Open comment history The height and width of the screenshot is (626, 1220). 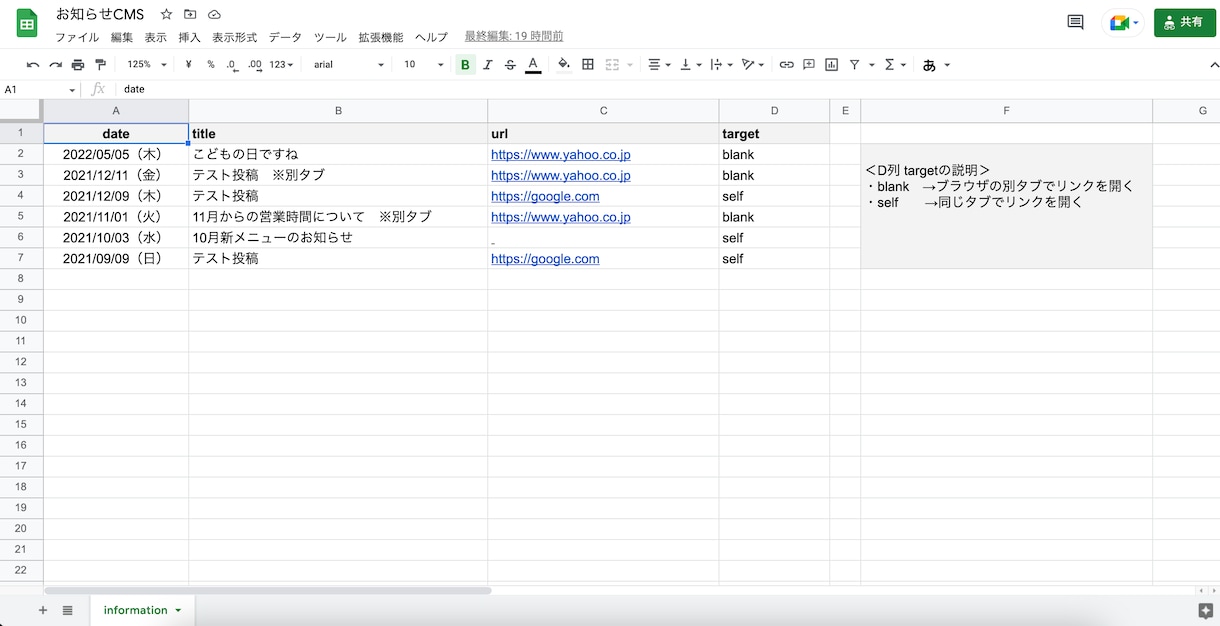[1076, 22]
